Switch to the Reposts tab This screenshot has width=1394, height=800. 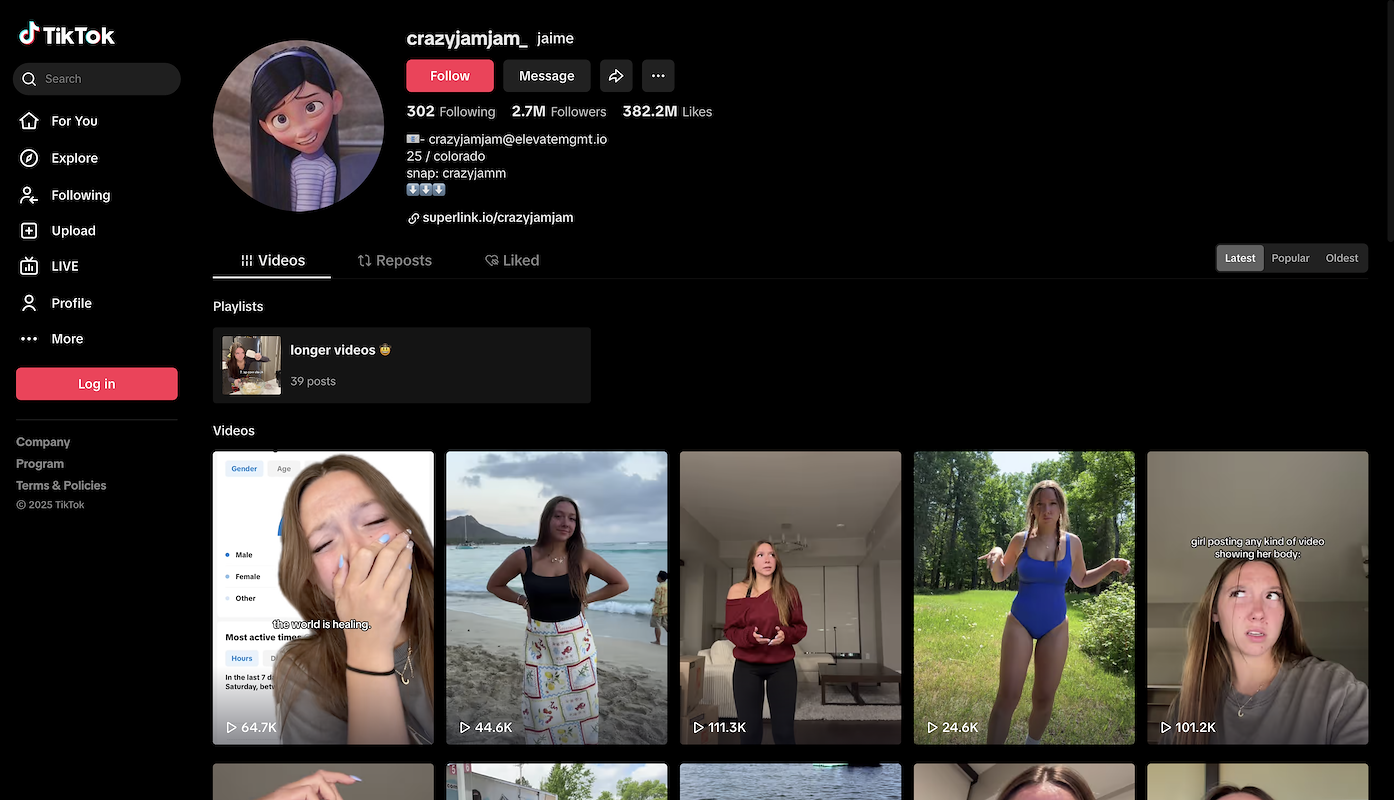point(395,260)
